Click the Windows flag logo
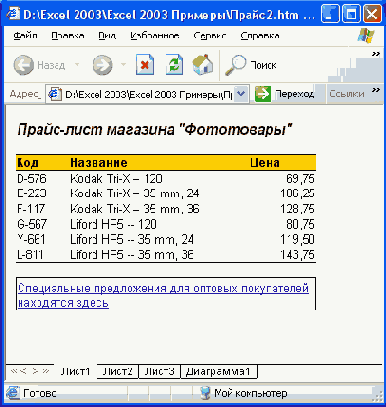This screenshot has height=407, width=386. [x=366, y=35]
